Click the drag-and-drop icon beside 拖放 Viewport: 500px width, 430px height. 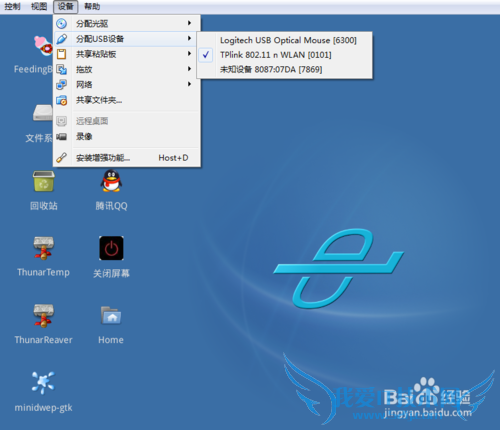(61, 69)
